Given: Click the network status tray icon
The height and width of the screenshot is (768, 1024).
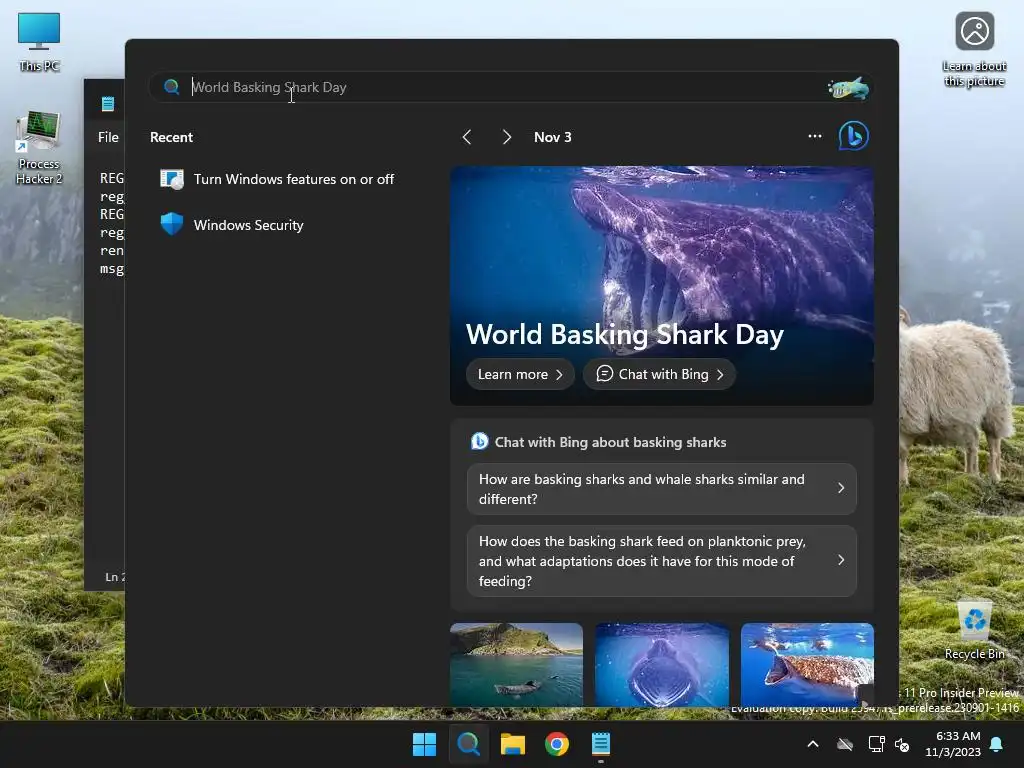Looking at the screenshot, I should (876, 744).
